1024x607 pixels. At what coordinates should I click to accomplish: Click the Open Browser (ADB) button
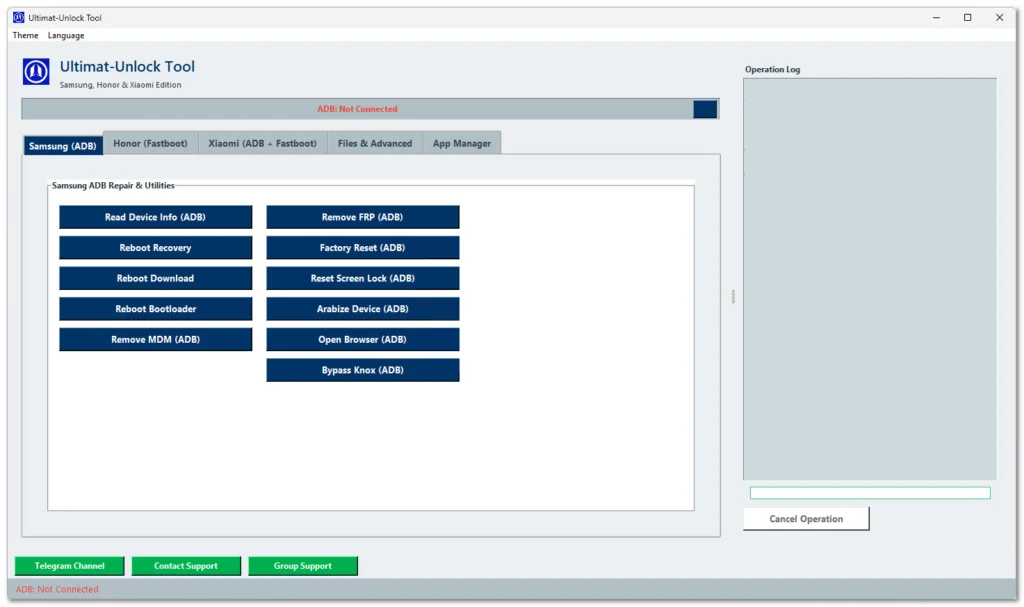[x=362, y=340]
